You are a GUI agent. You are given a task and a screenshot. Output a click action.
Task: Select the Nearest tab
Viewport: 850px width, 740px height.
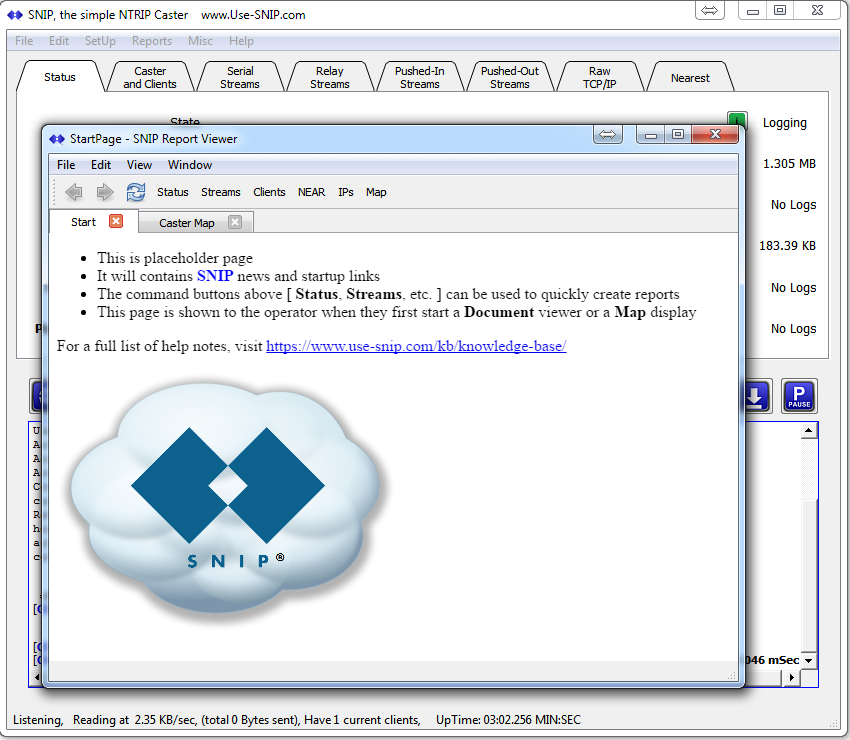[x=690, y=78]
